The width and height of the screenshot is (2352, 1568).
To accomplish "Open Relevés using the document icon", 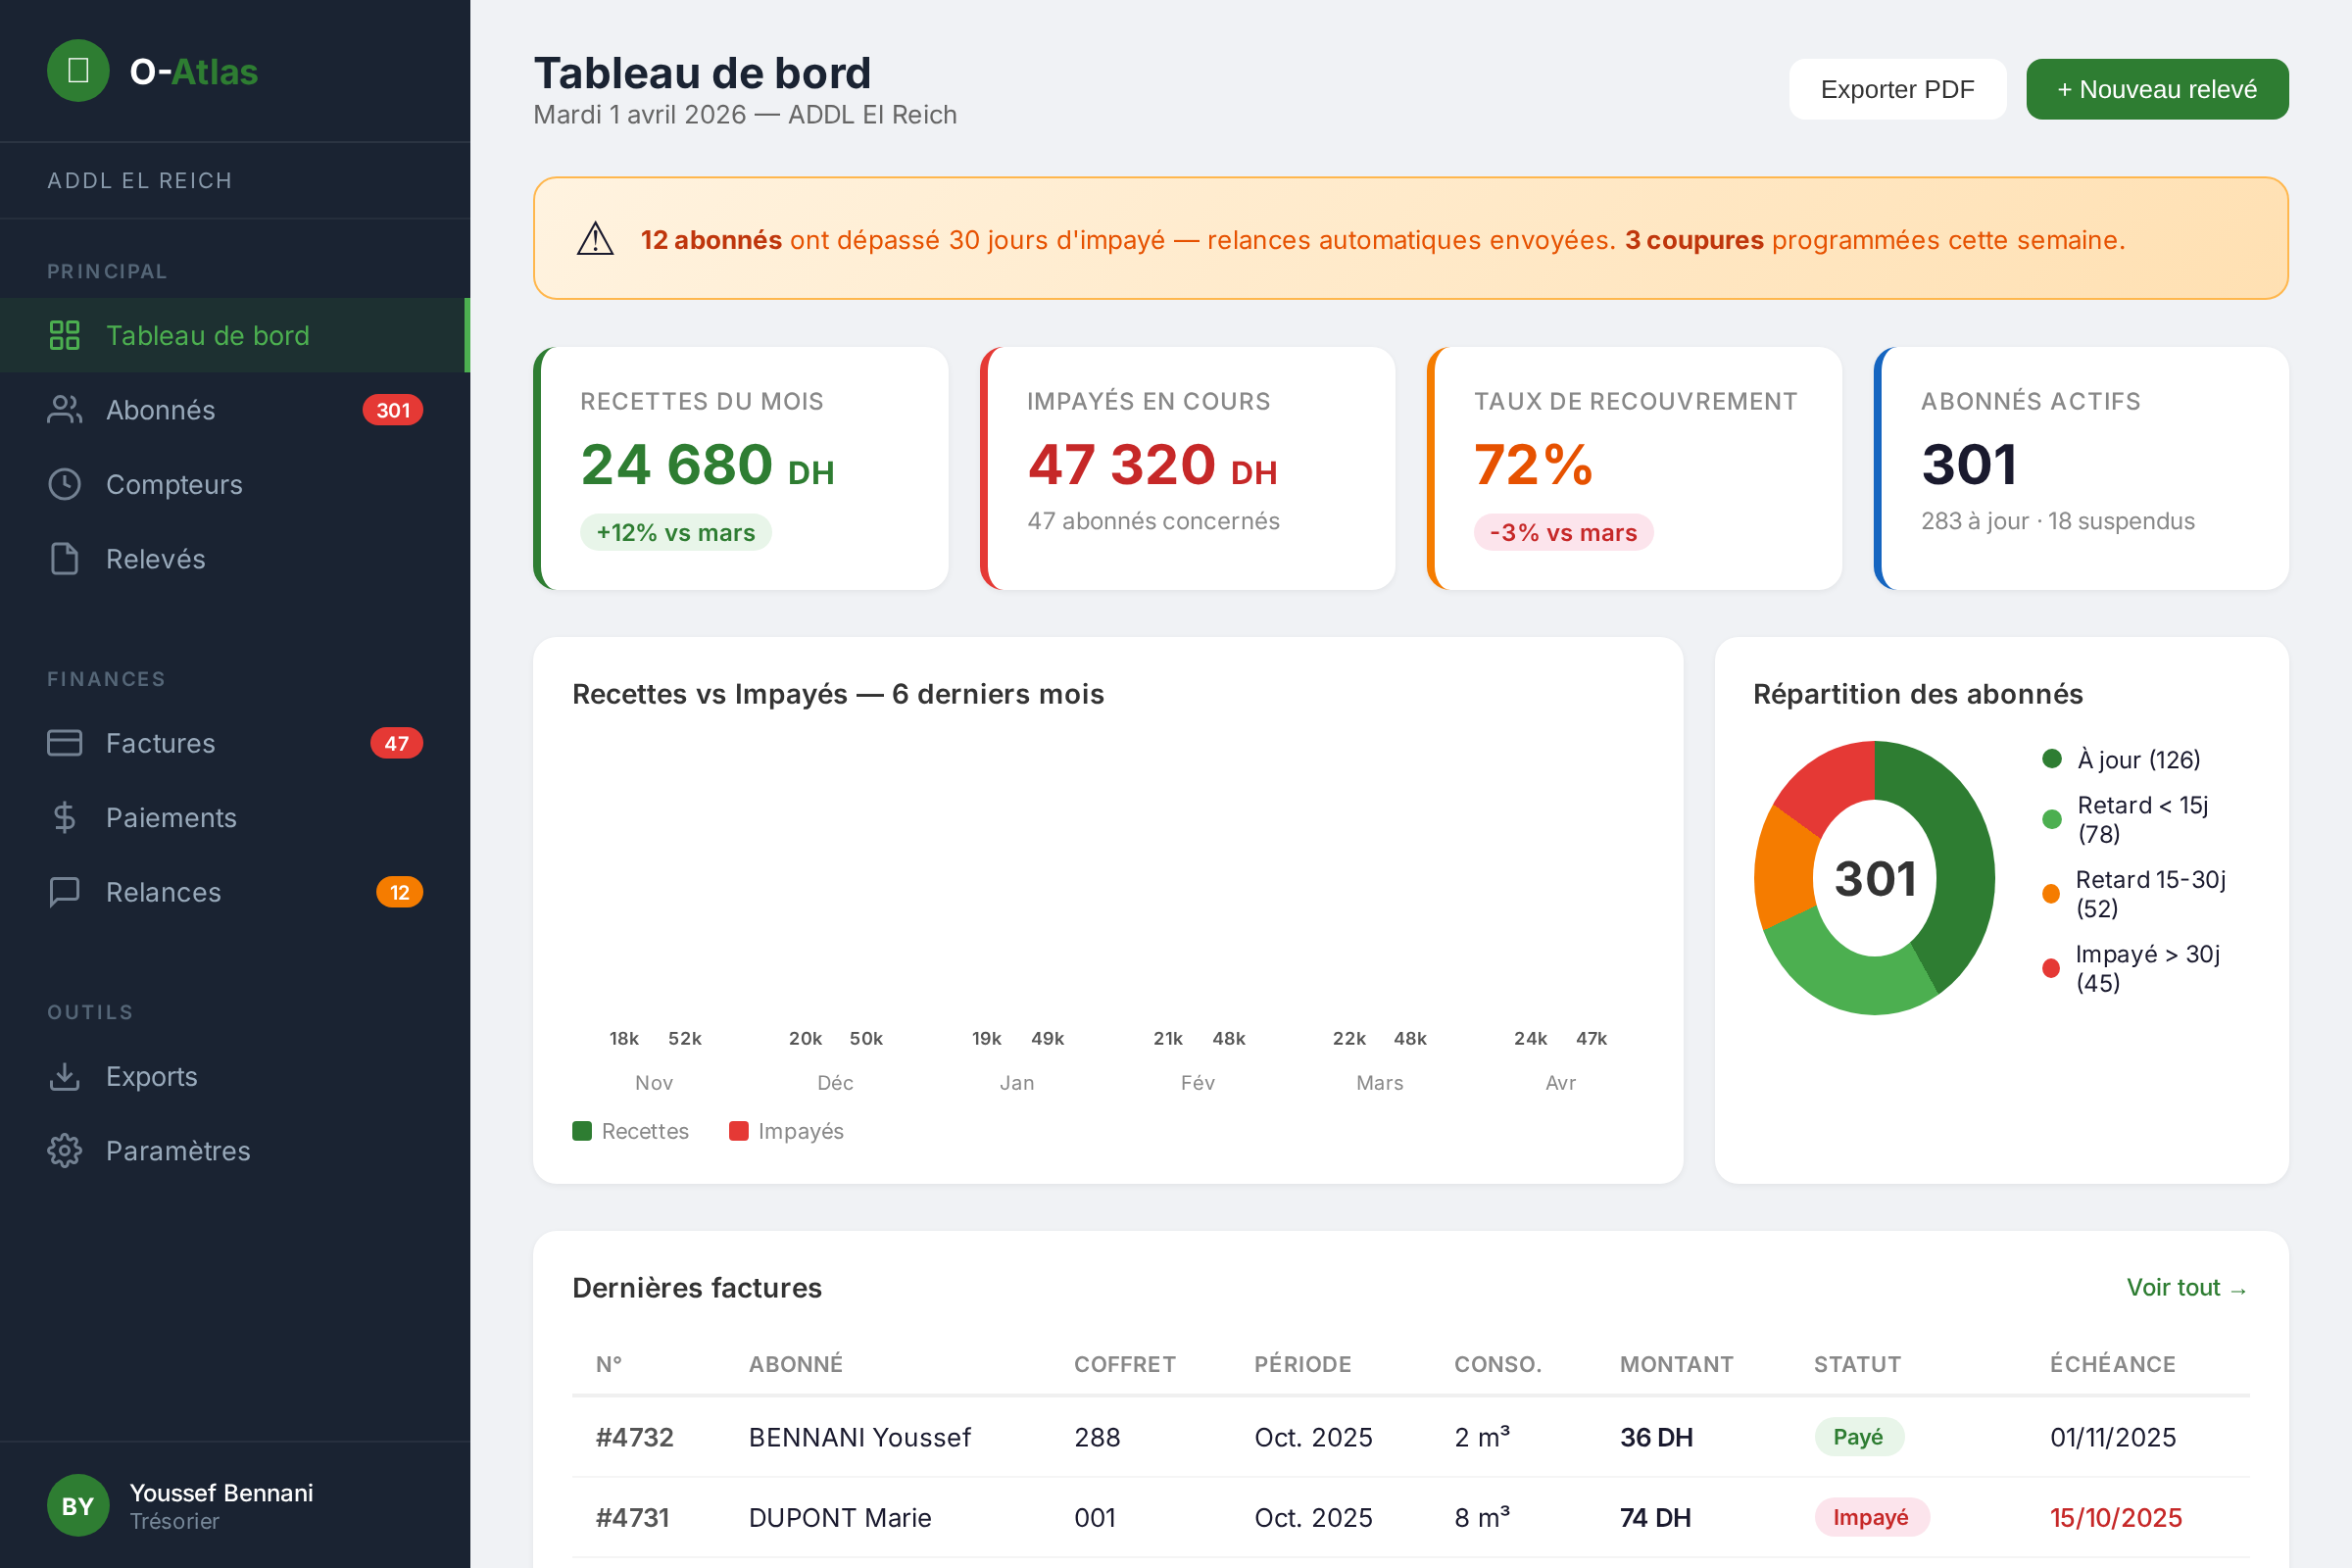I will pyautogui.click(x=64, y=558).
